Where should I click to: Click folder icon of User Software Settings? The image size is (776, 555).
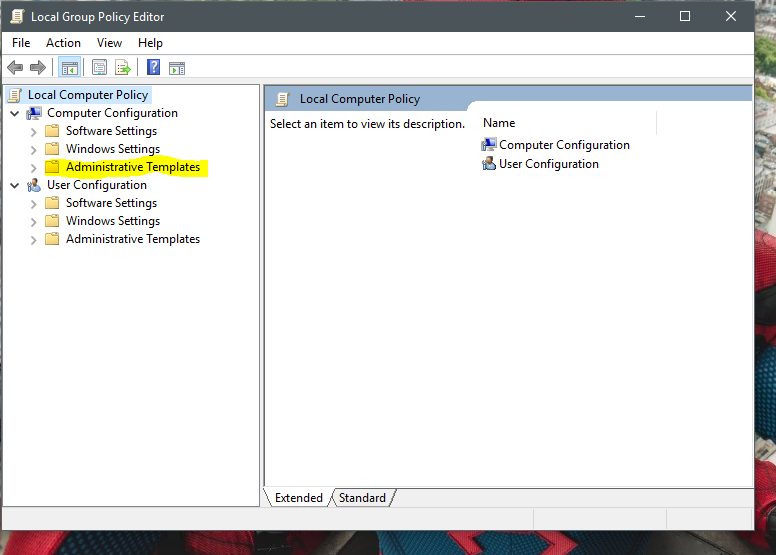point(52,202)
